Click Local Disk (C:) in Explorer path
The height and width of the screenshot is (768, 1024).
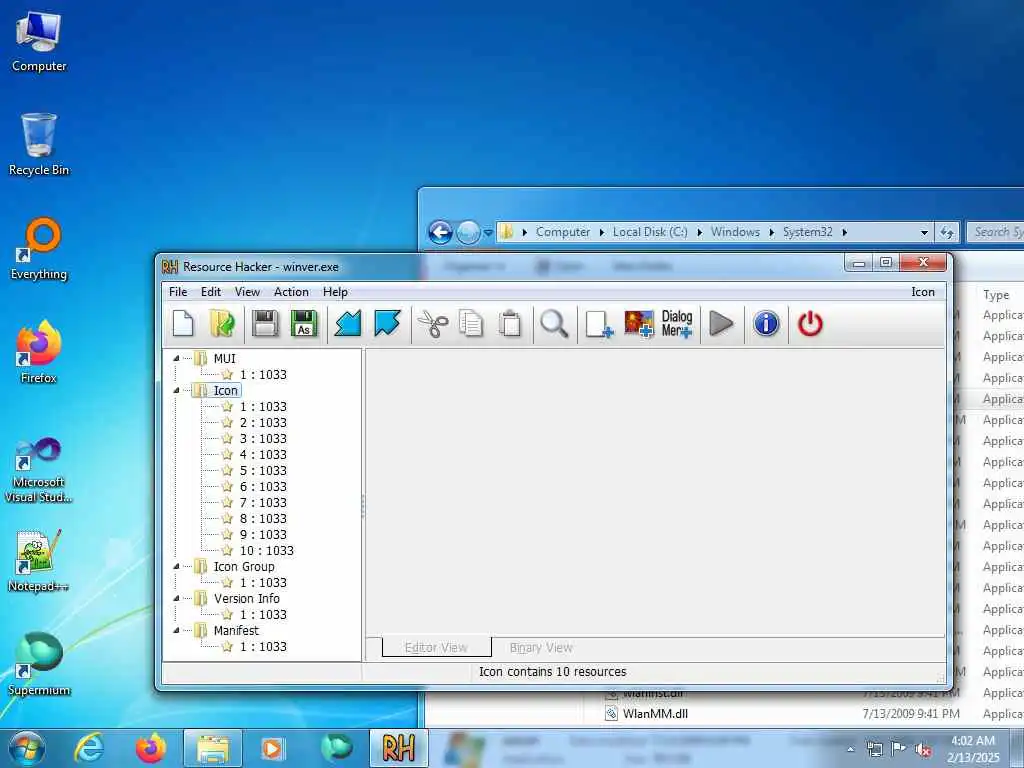(650, 232)
